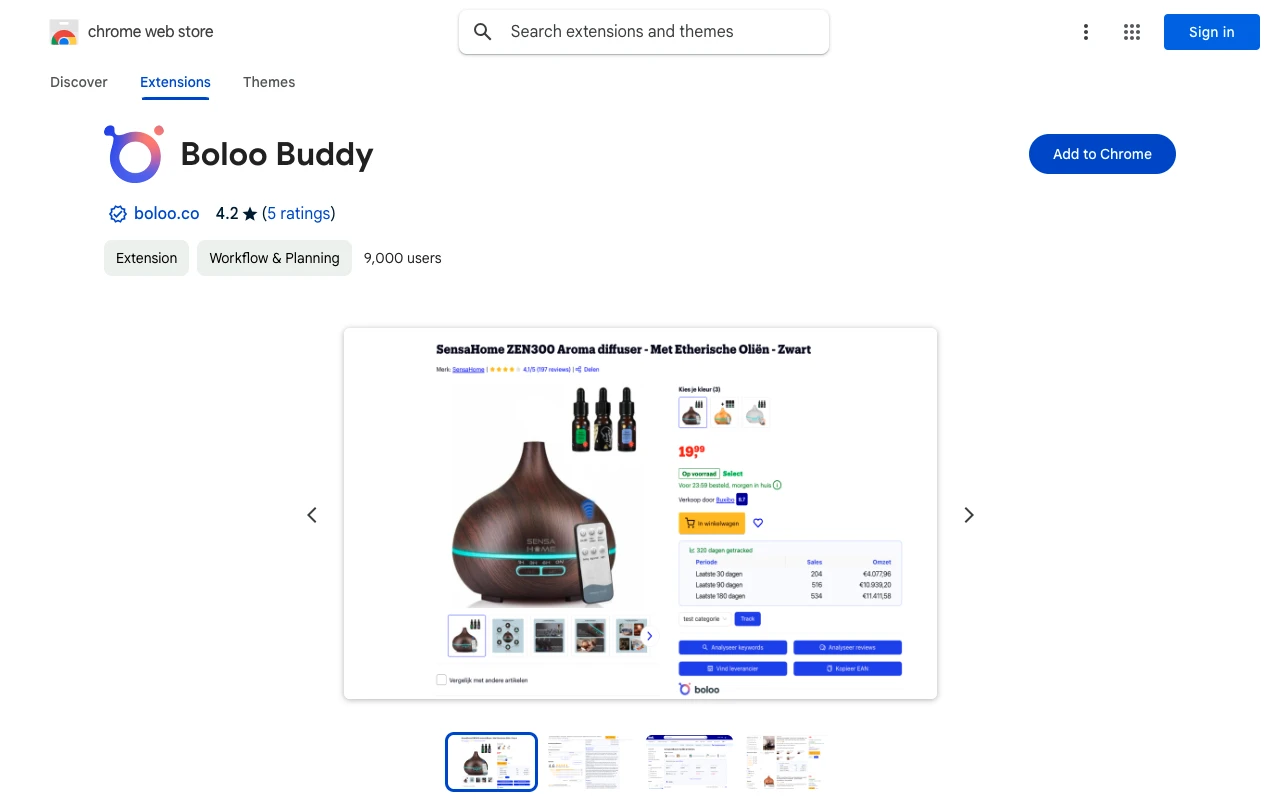Open the three-dot more options menu

[x=1086, y=32]
